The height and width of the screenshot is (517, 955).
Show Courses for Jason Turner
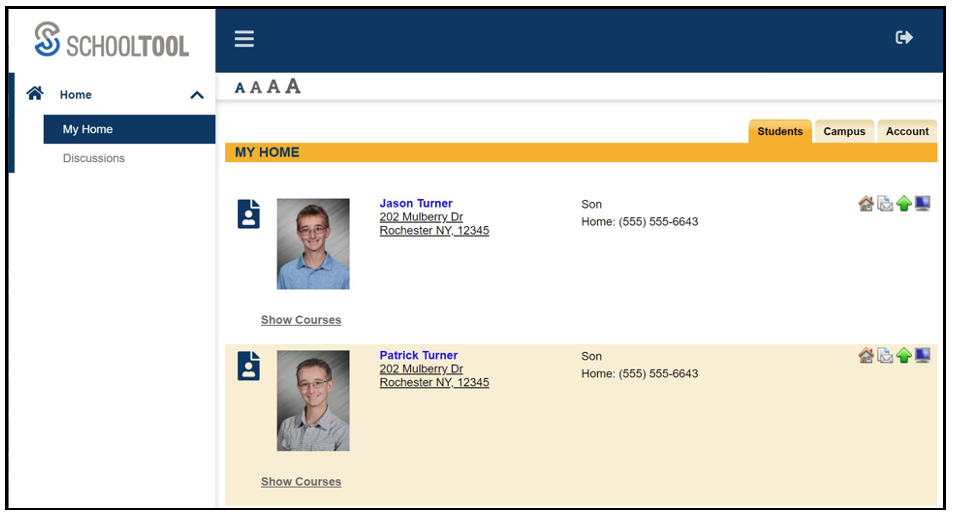[301, 320]
